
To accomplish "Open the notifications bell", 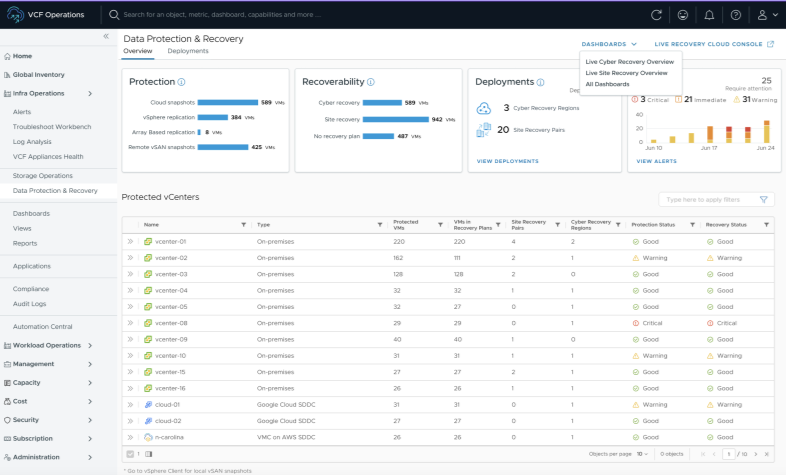I will coord(709,15).
